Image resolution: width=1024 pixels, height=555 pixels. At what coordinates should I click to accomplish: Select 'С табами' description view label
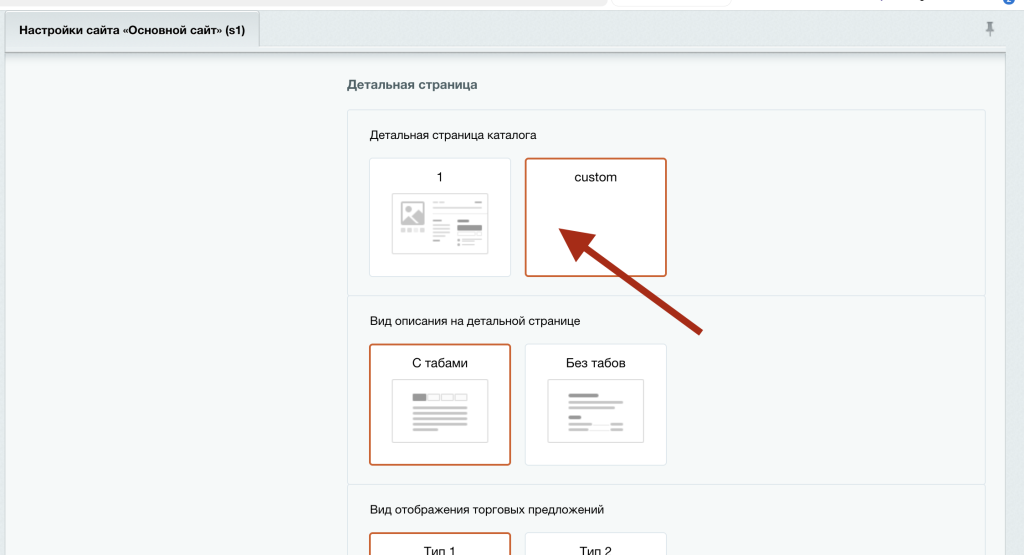[x=440, y=363]
